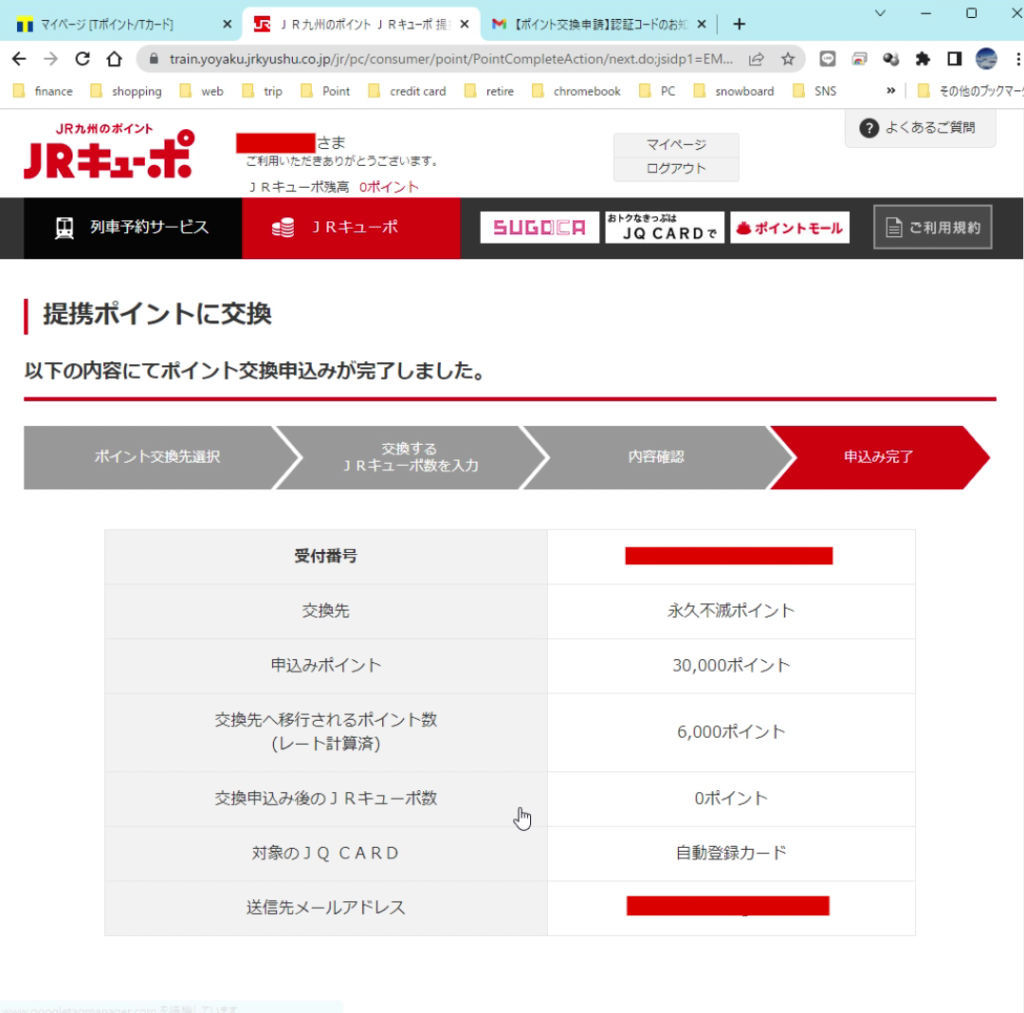1024x1013 pixels.
Task: Click the JRキューポ残高 0ポイント balance
Action: click(333, 187)
